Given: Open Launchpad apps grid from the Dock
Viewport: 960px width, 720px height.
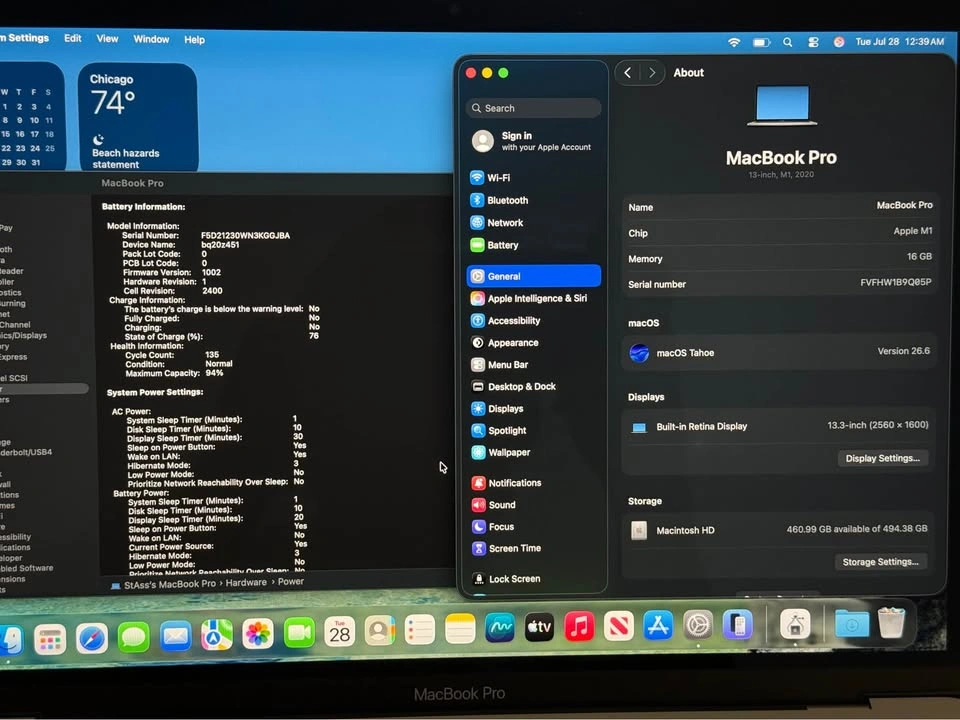Looking at the screenshot, I should pyautogui.click(x=50, y=640).
